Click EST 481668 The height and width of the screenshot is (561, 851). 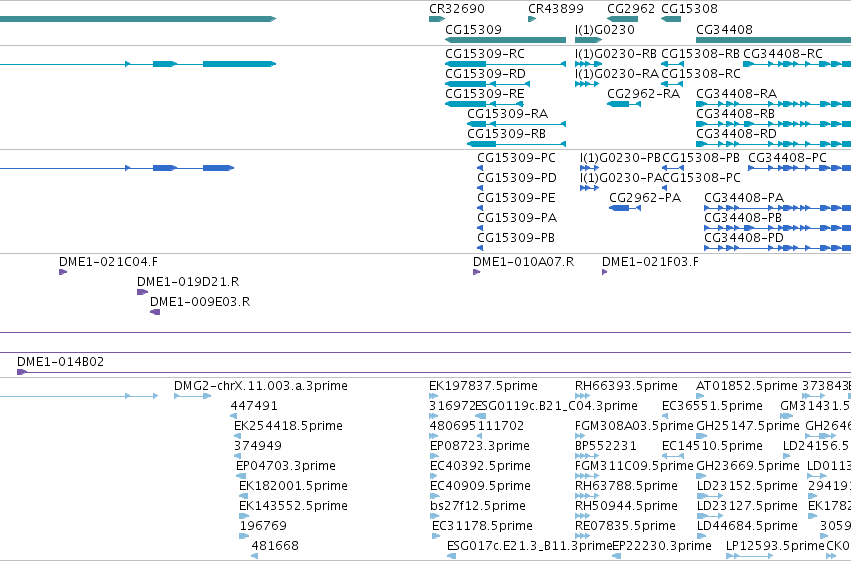tap(255, 556)
